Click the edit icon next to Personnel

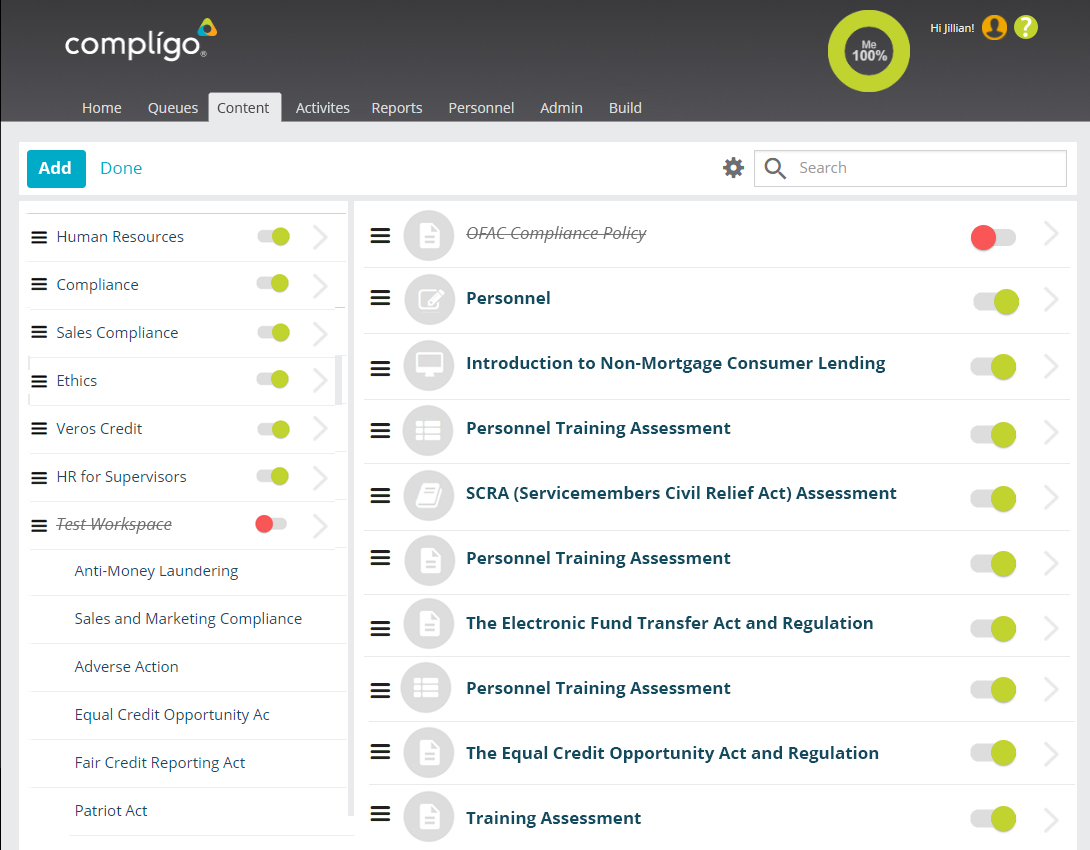tap(429, 299)
